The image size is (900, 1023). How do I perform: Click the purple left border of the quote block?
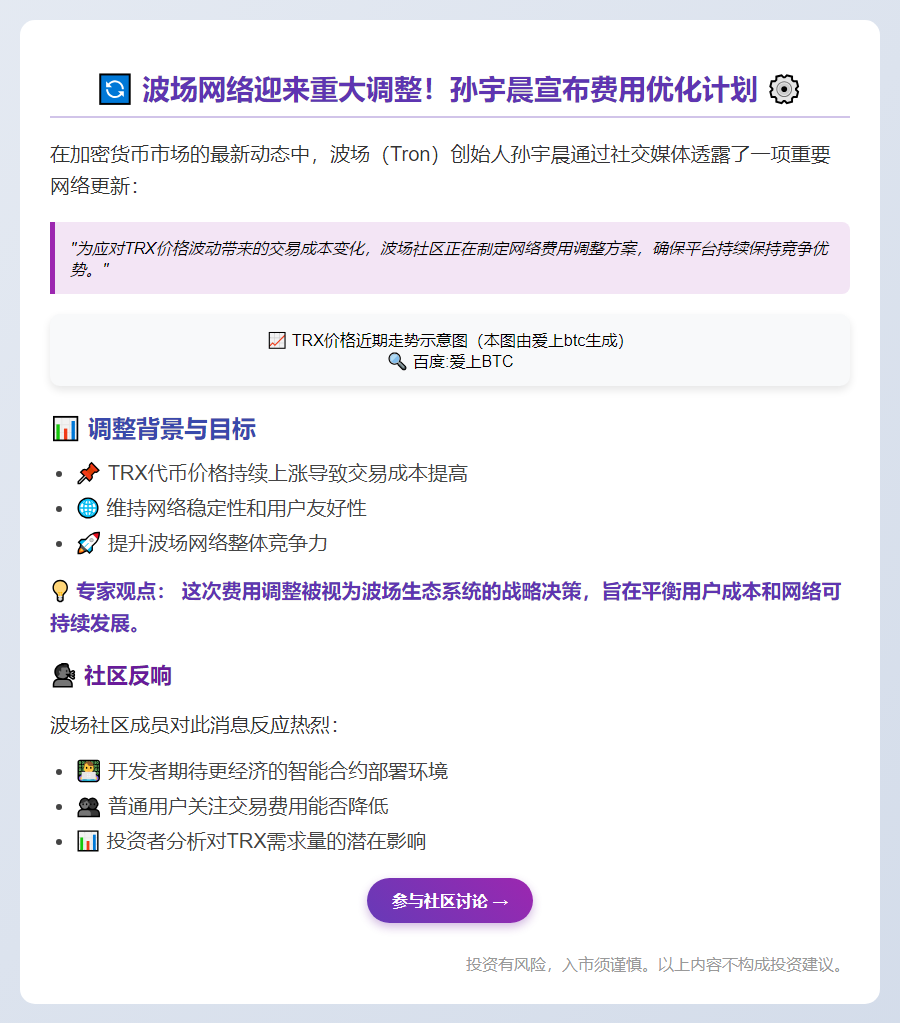click(x=53, y=258)
